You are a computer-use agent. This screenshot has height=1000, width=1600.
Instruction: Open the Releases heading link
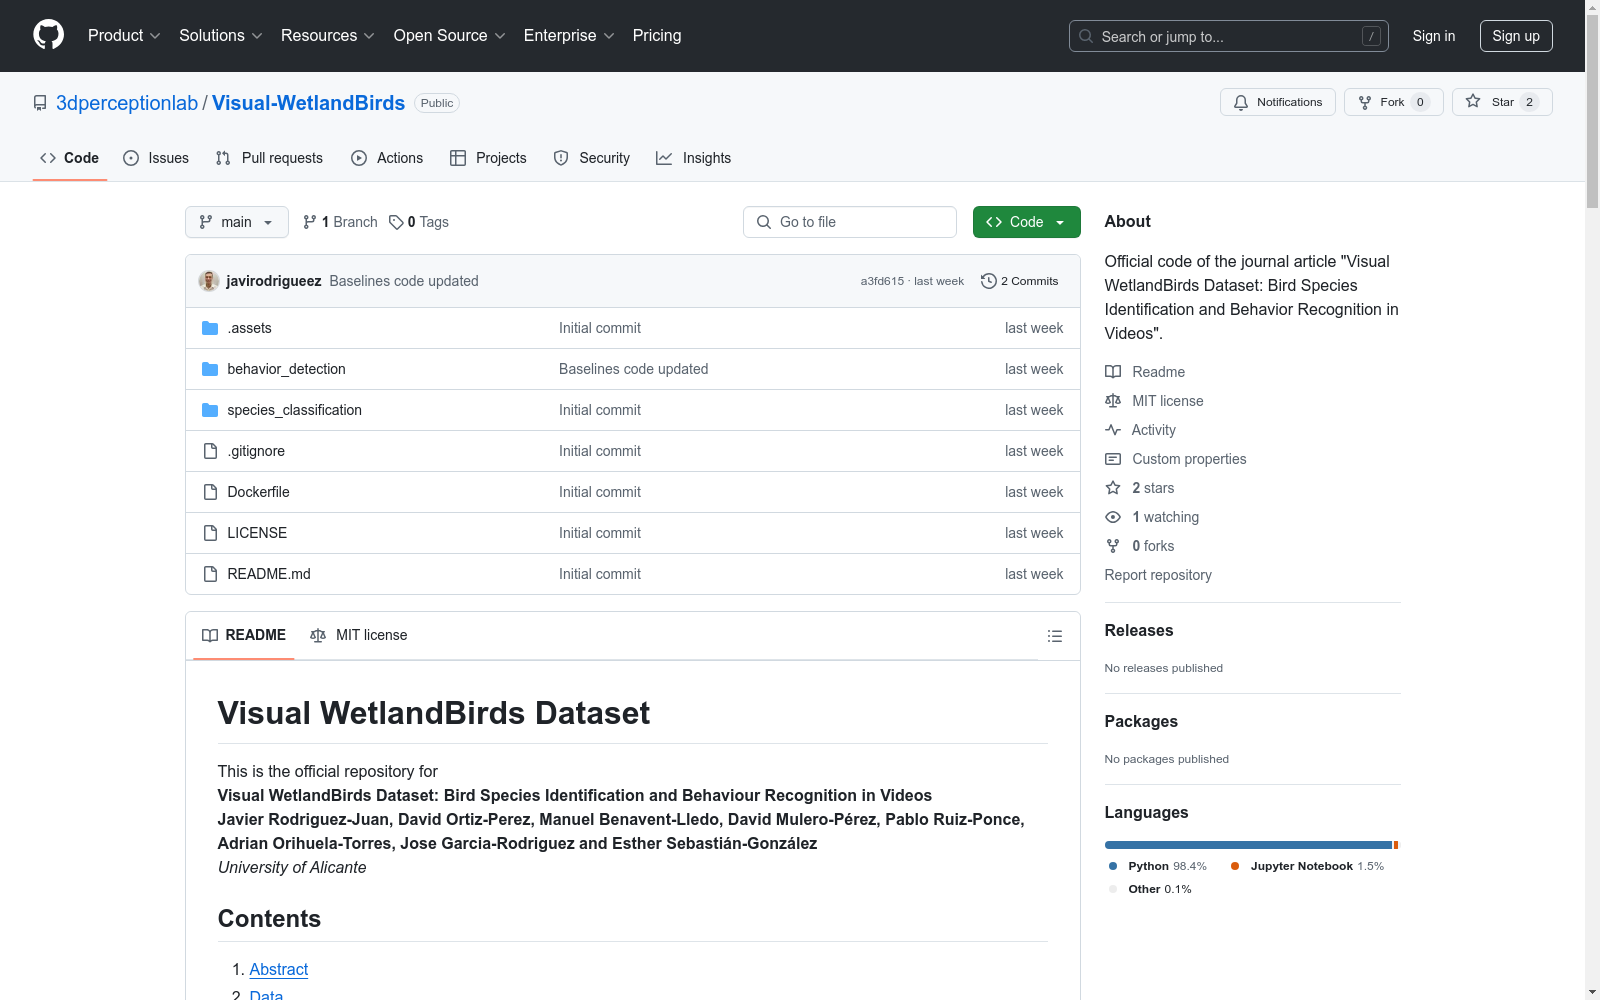click(x=1139, y=630)
